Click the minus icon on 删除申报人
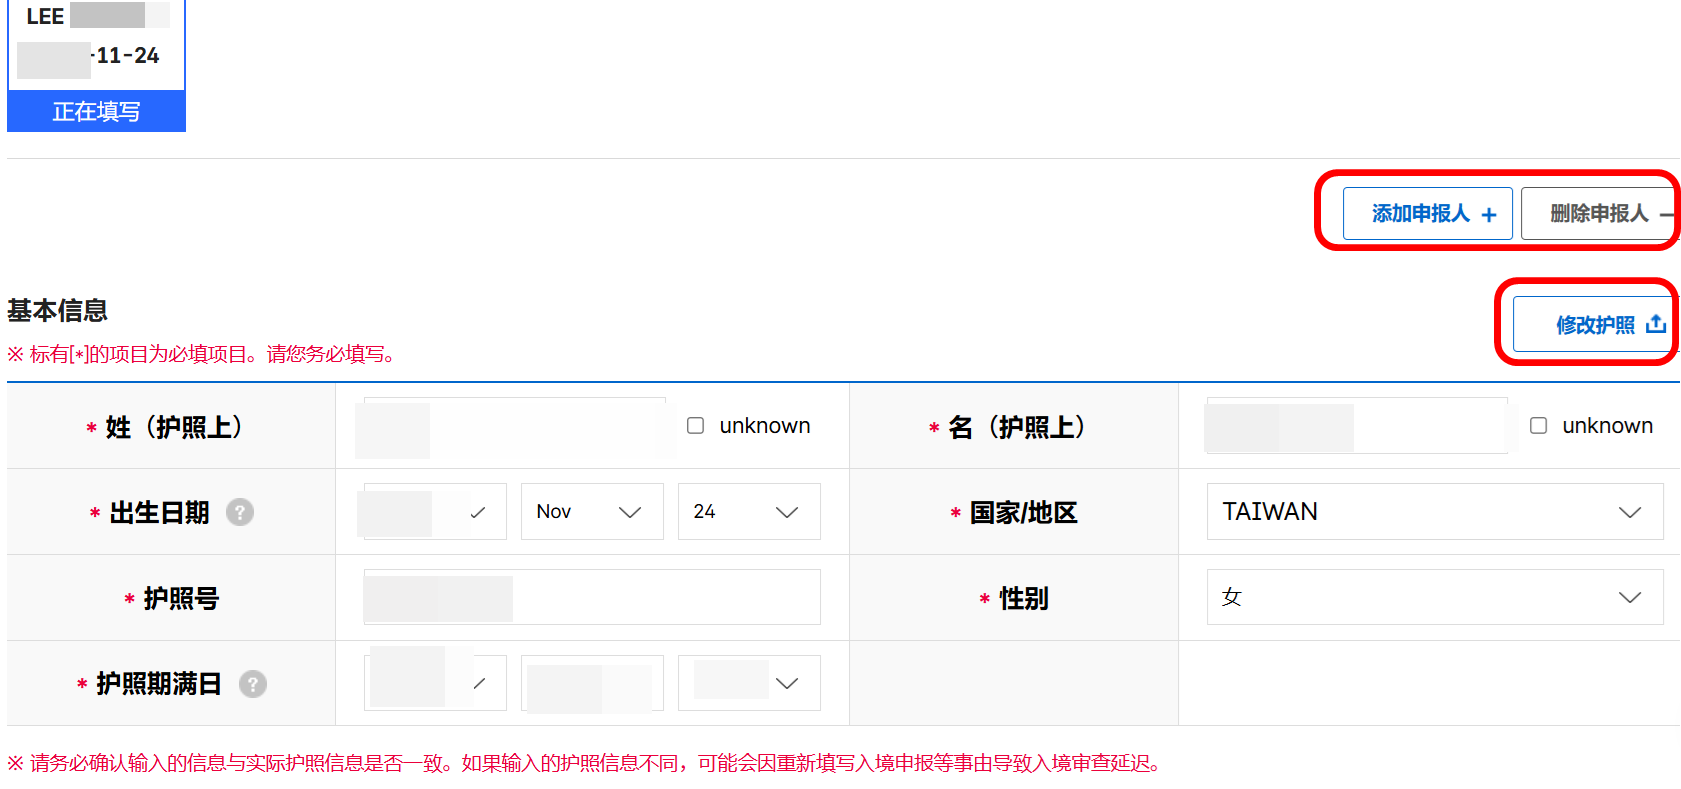The image size is (1681, 789). click(1666, 214)
